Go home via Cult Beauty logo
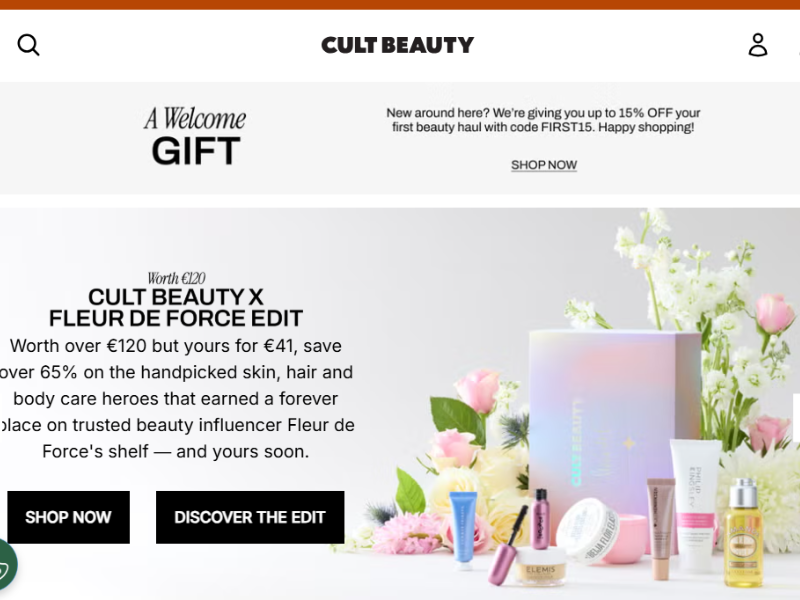 tap(397, 45)
